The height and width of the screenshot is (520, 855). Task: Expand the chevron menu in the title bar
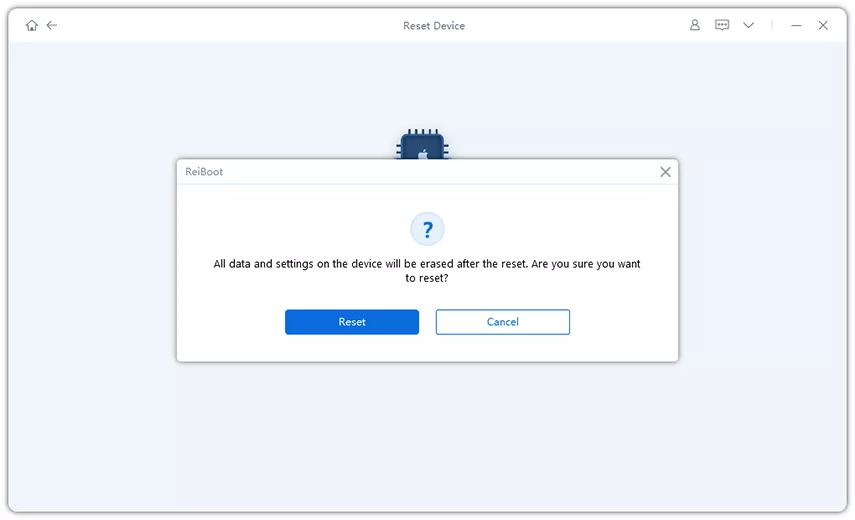(748, 25)
